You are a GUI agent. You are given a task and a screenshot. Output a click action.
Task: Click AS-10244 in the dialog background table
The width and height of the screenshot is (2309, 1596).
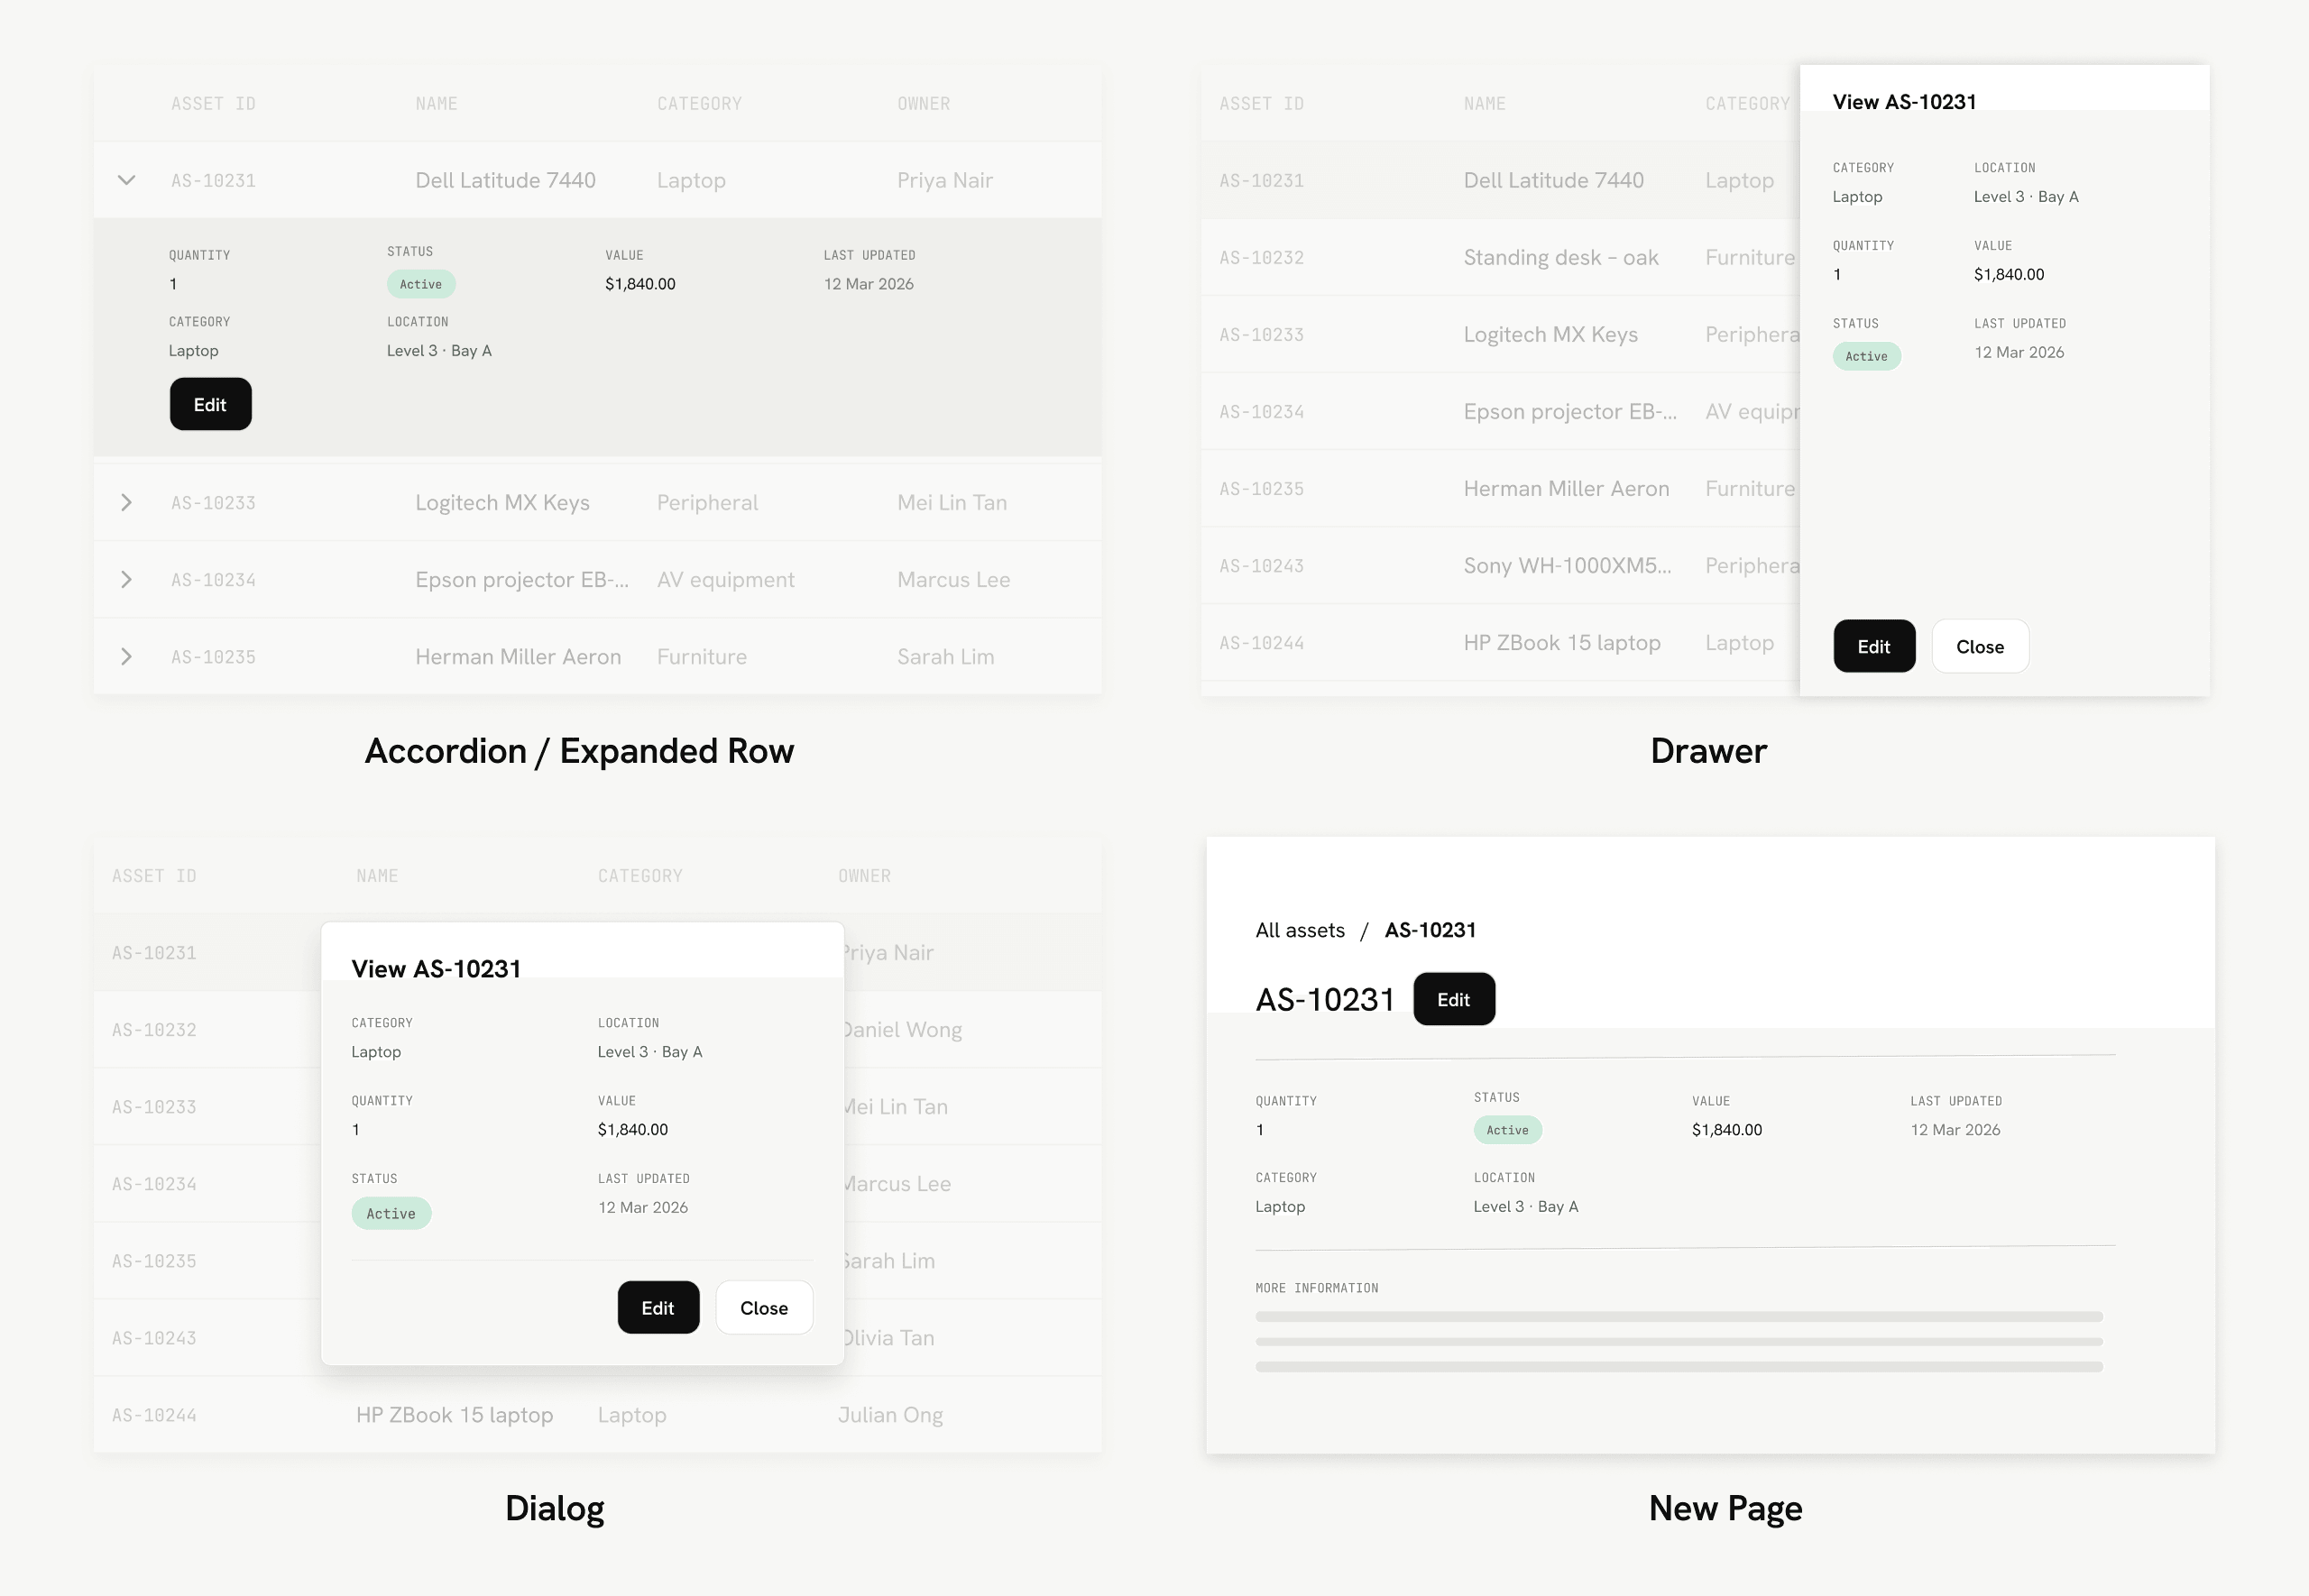pyautogui.click(x=154, y=1415)
